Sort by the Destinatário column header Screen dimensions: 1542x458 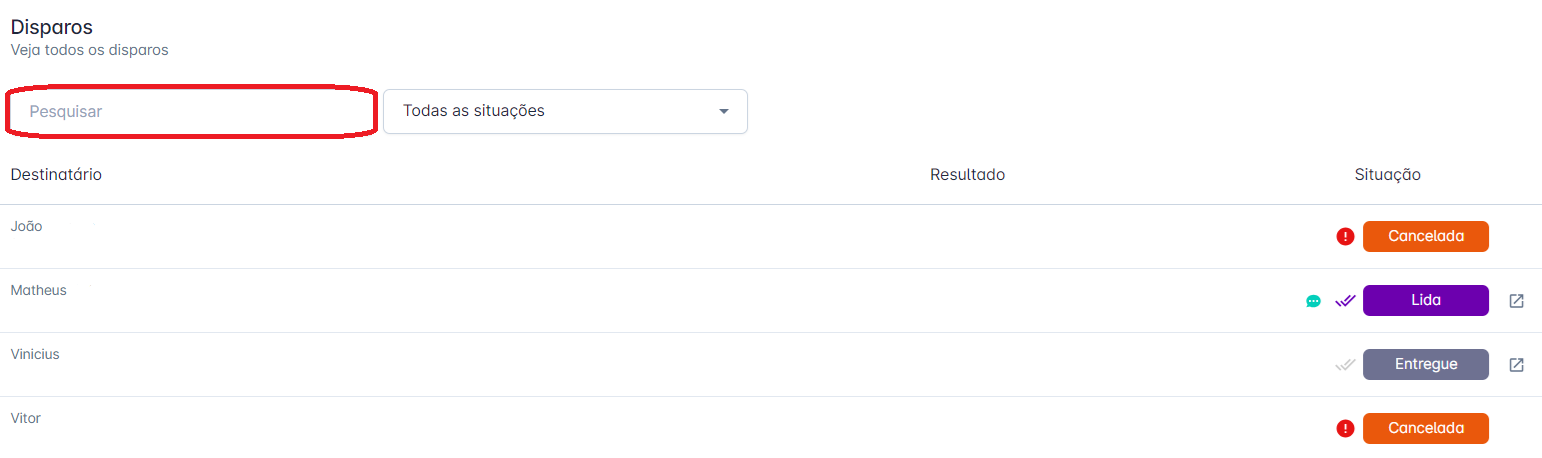56,175
